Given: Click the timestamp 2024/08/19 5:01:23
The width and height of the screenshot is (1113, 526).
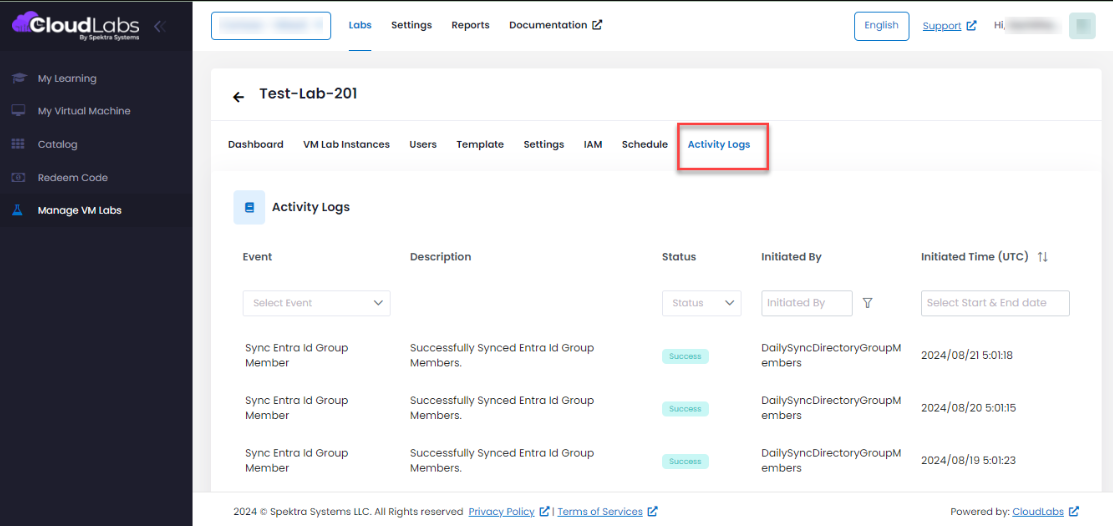Looking at the screenshot, I should click(968, 461).
